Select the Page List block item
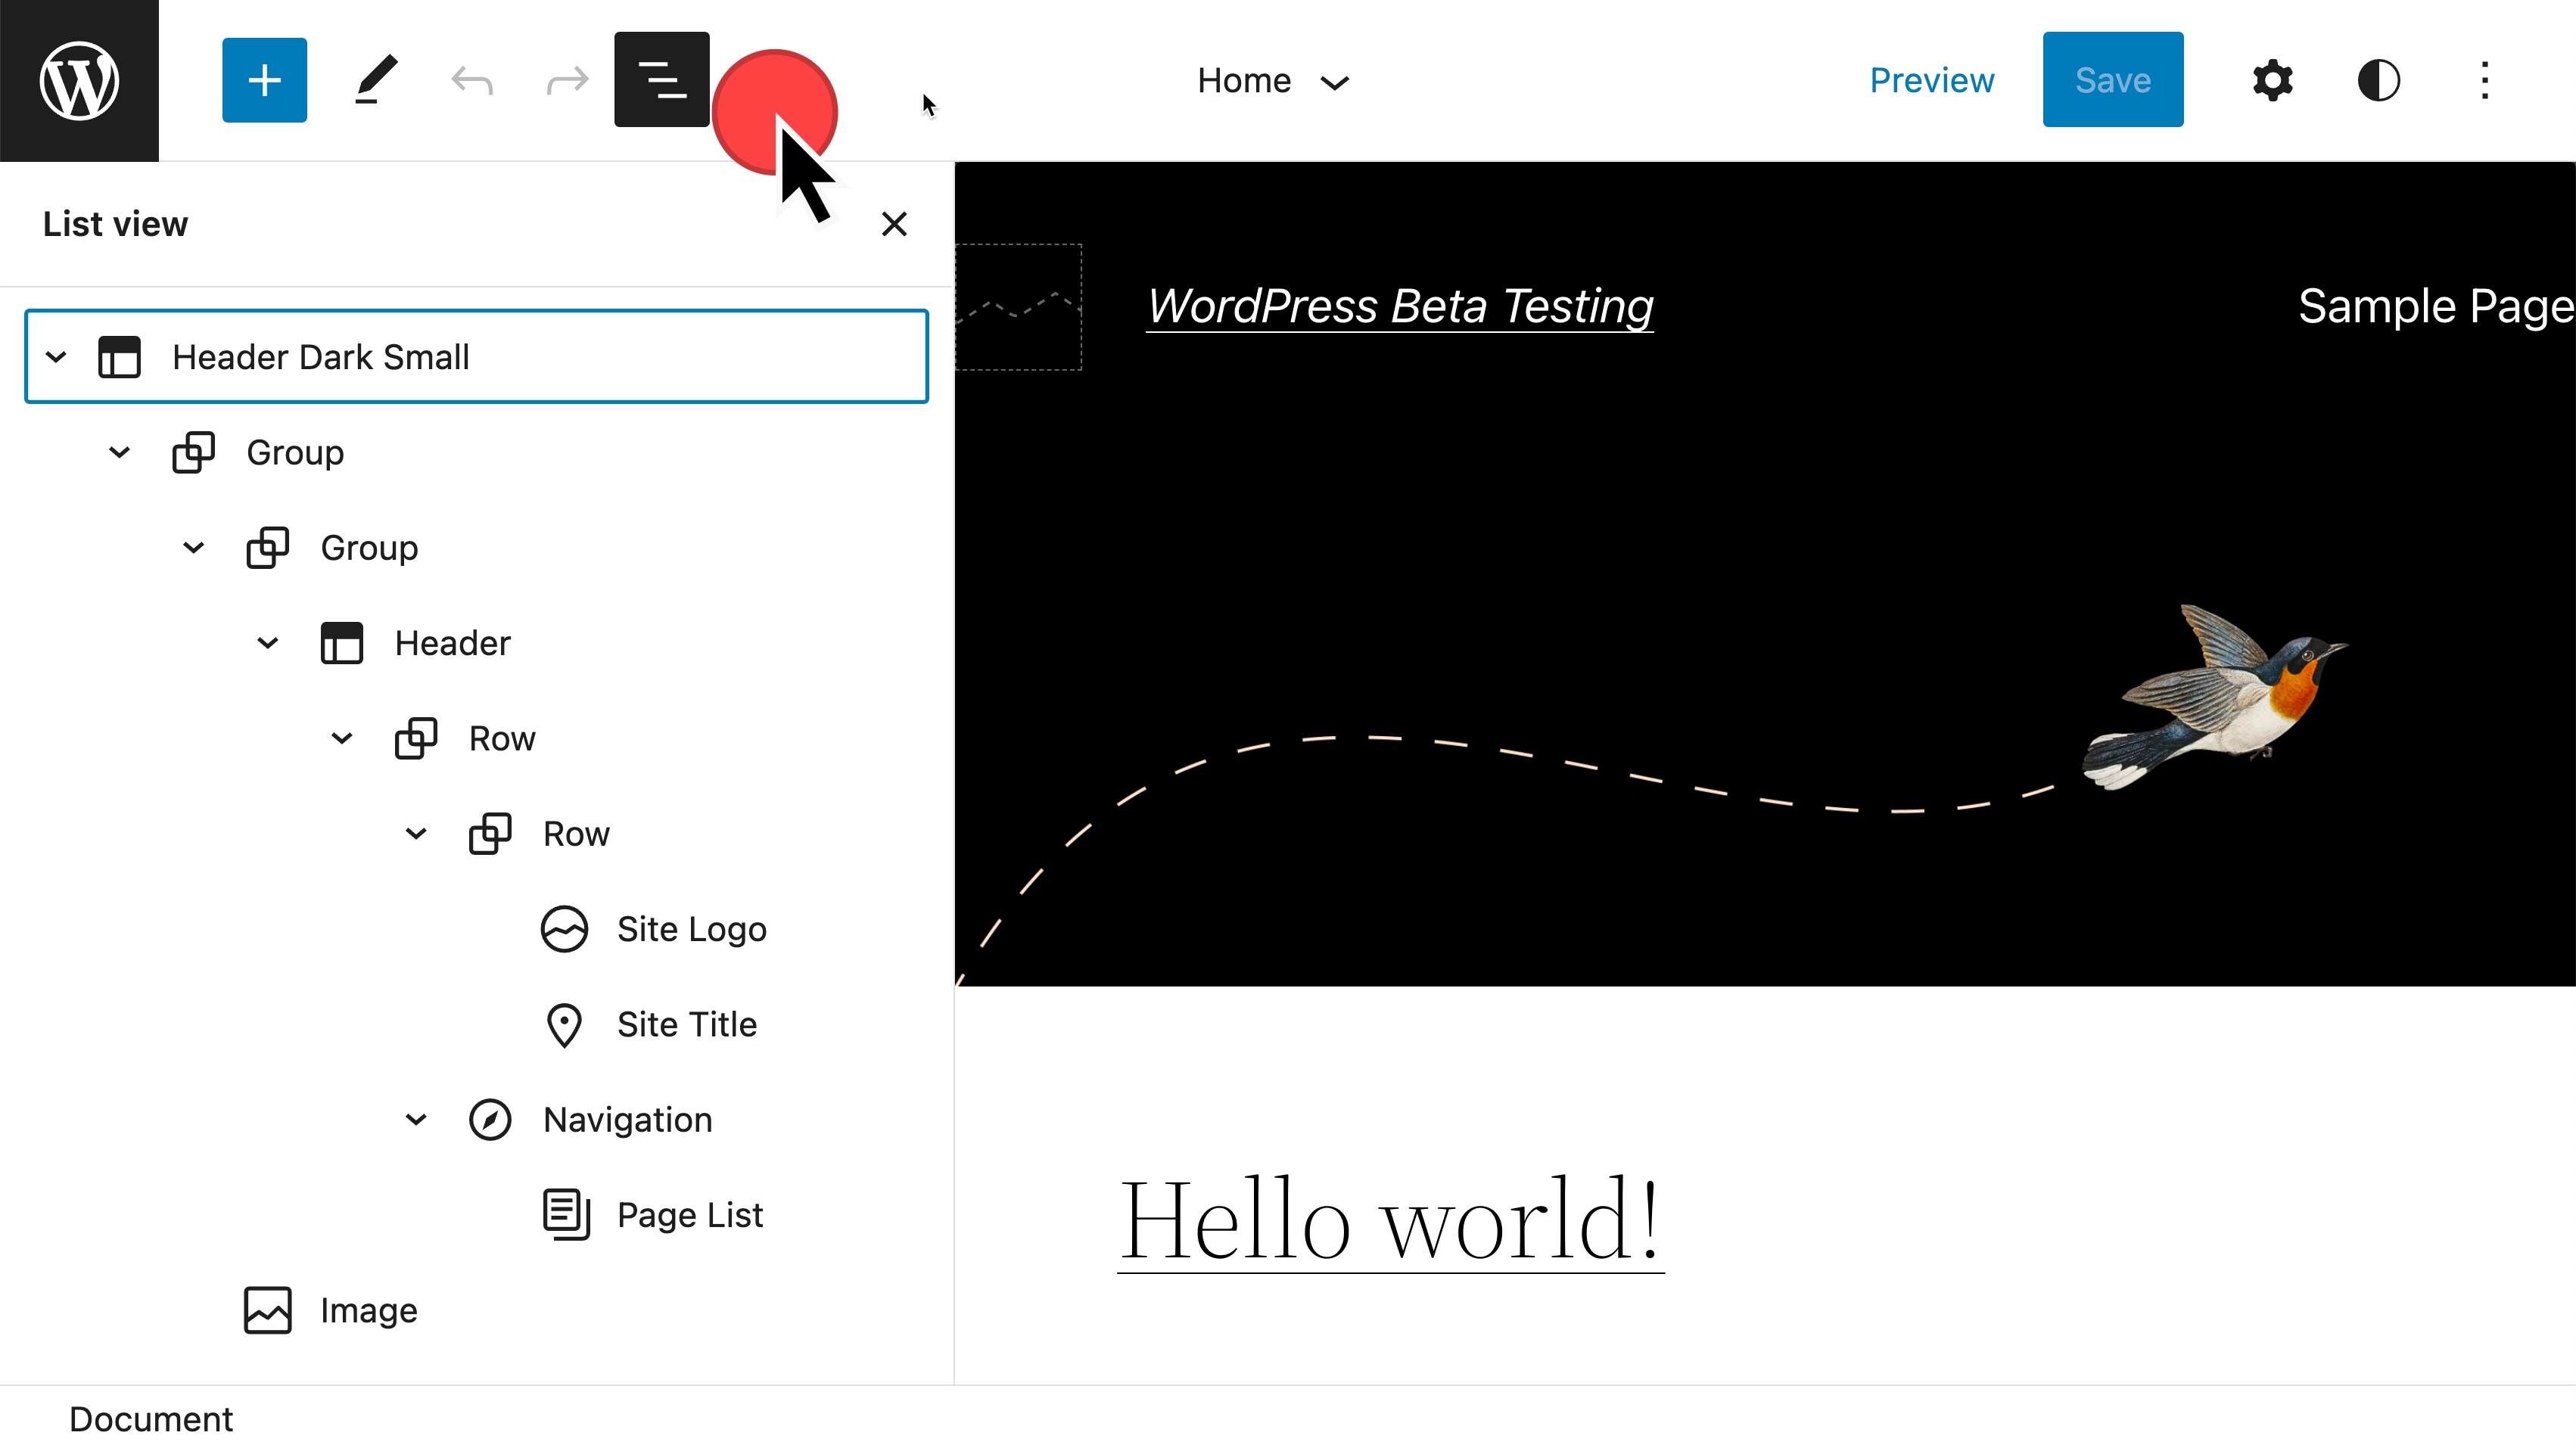This screenshot has height=1451, width=2576. 689,1215
